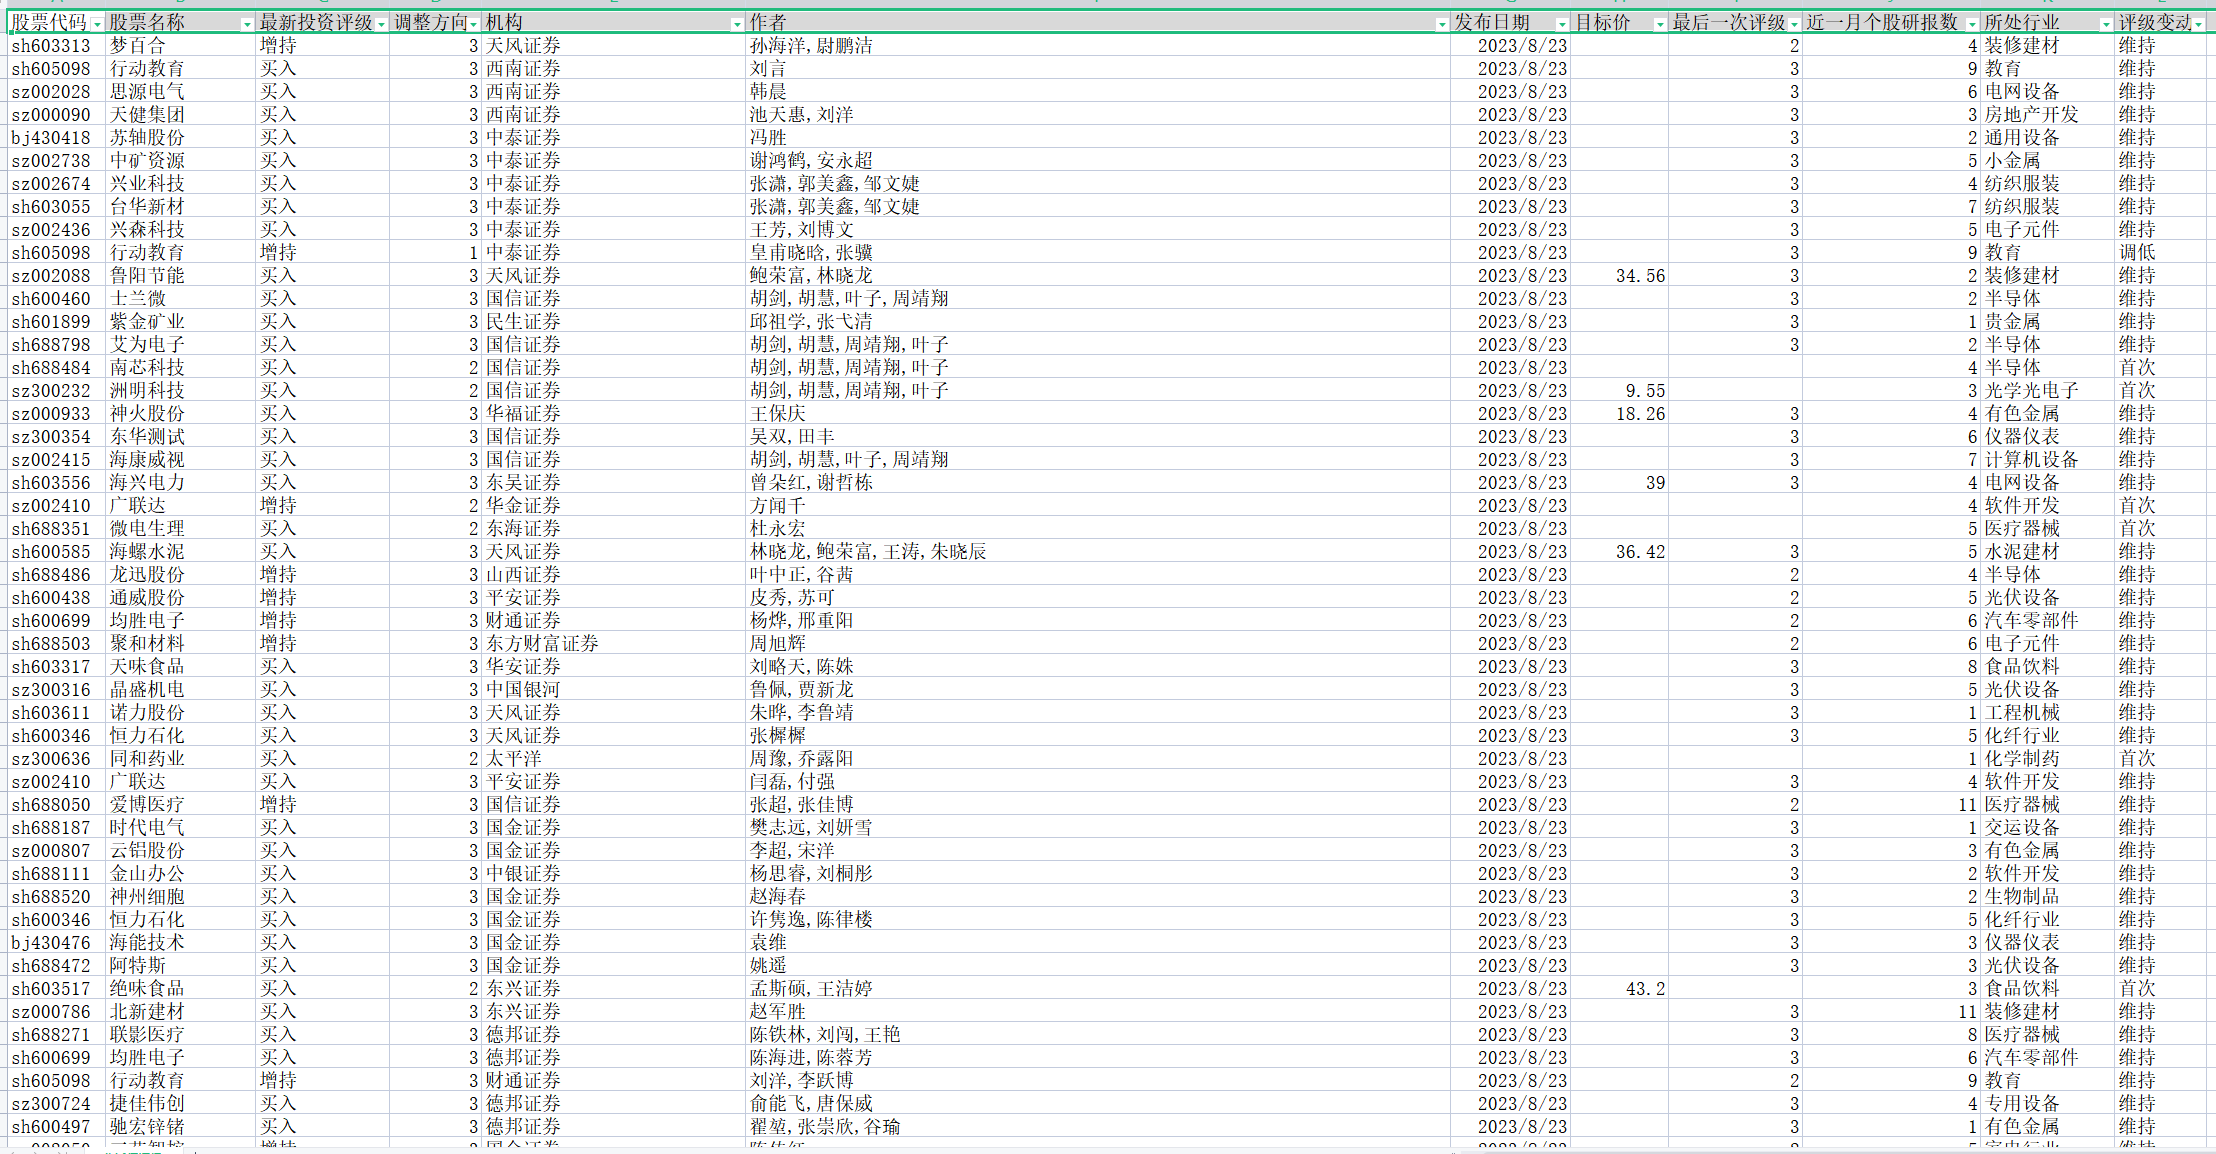Click the author cell 韩晨
This screenshot has width=2216, height=1154.
(x=1098, y=92)
